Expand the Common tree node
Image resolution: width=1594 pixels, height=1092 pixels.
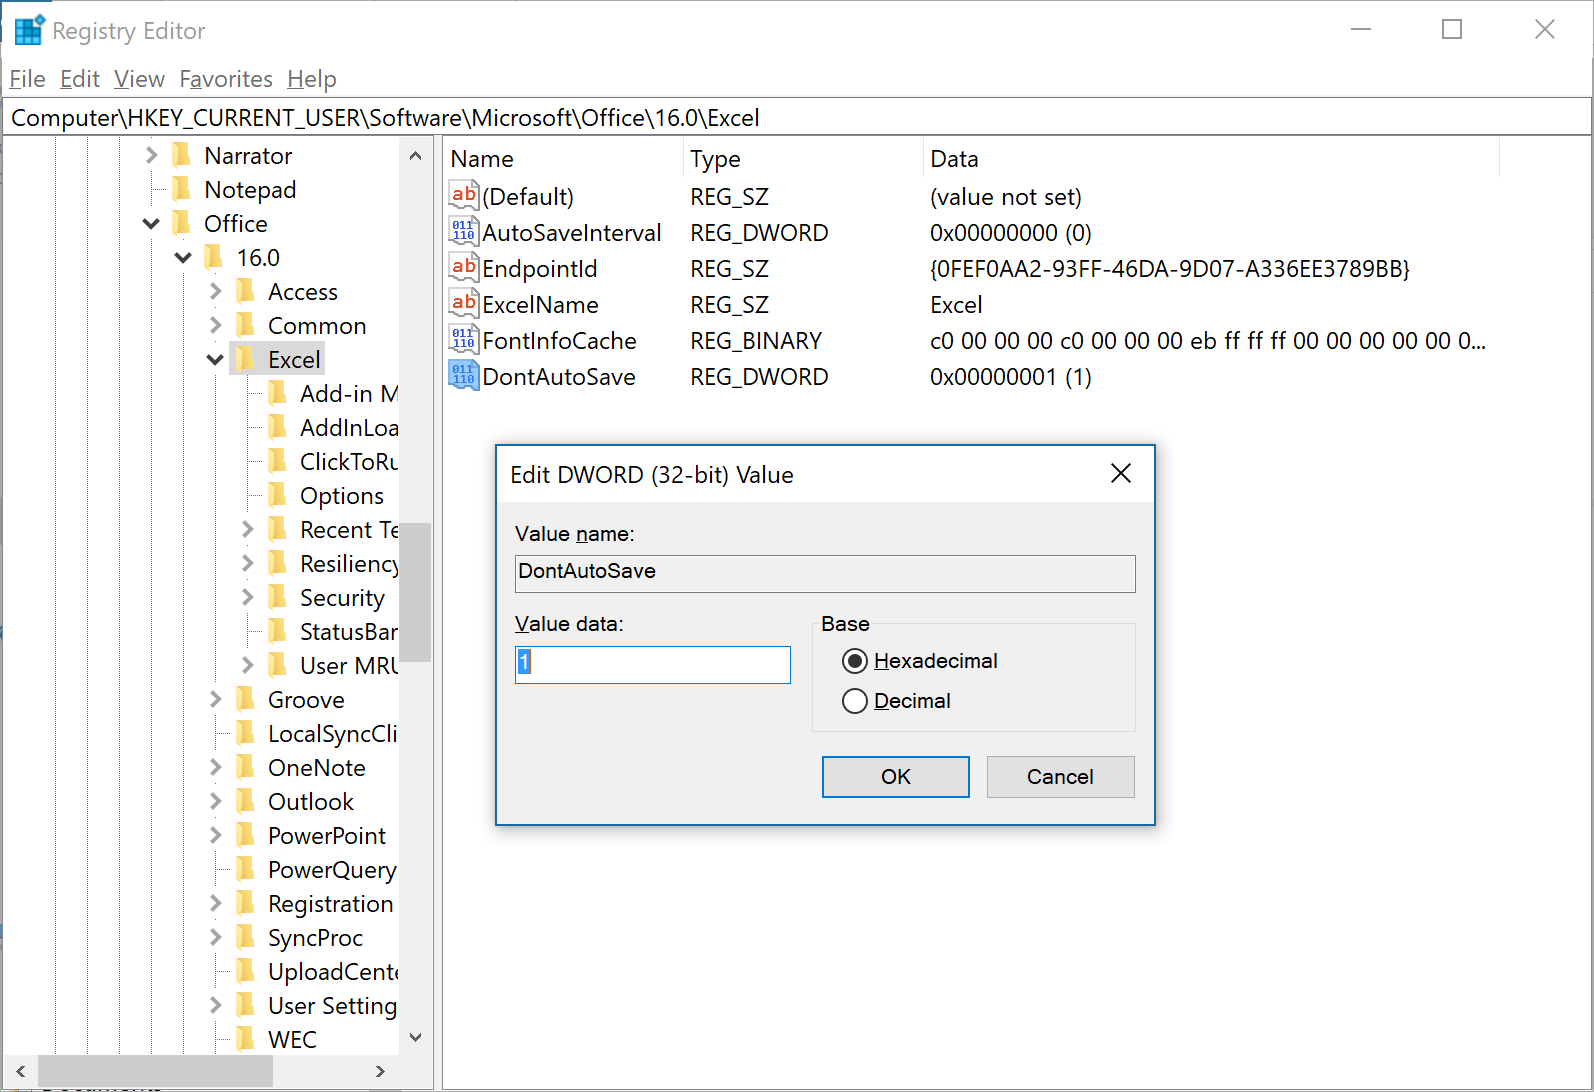[x=215, y=325]
